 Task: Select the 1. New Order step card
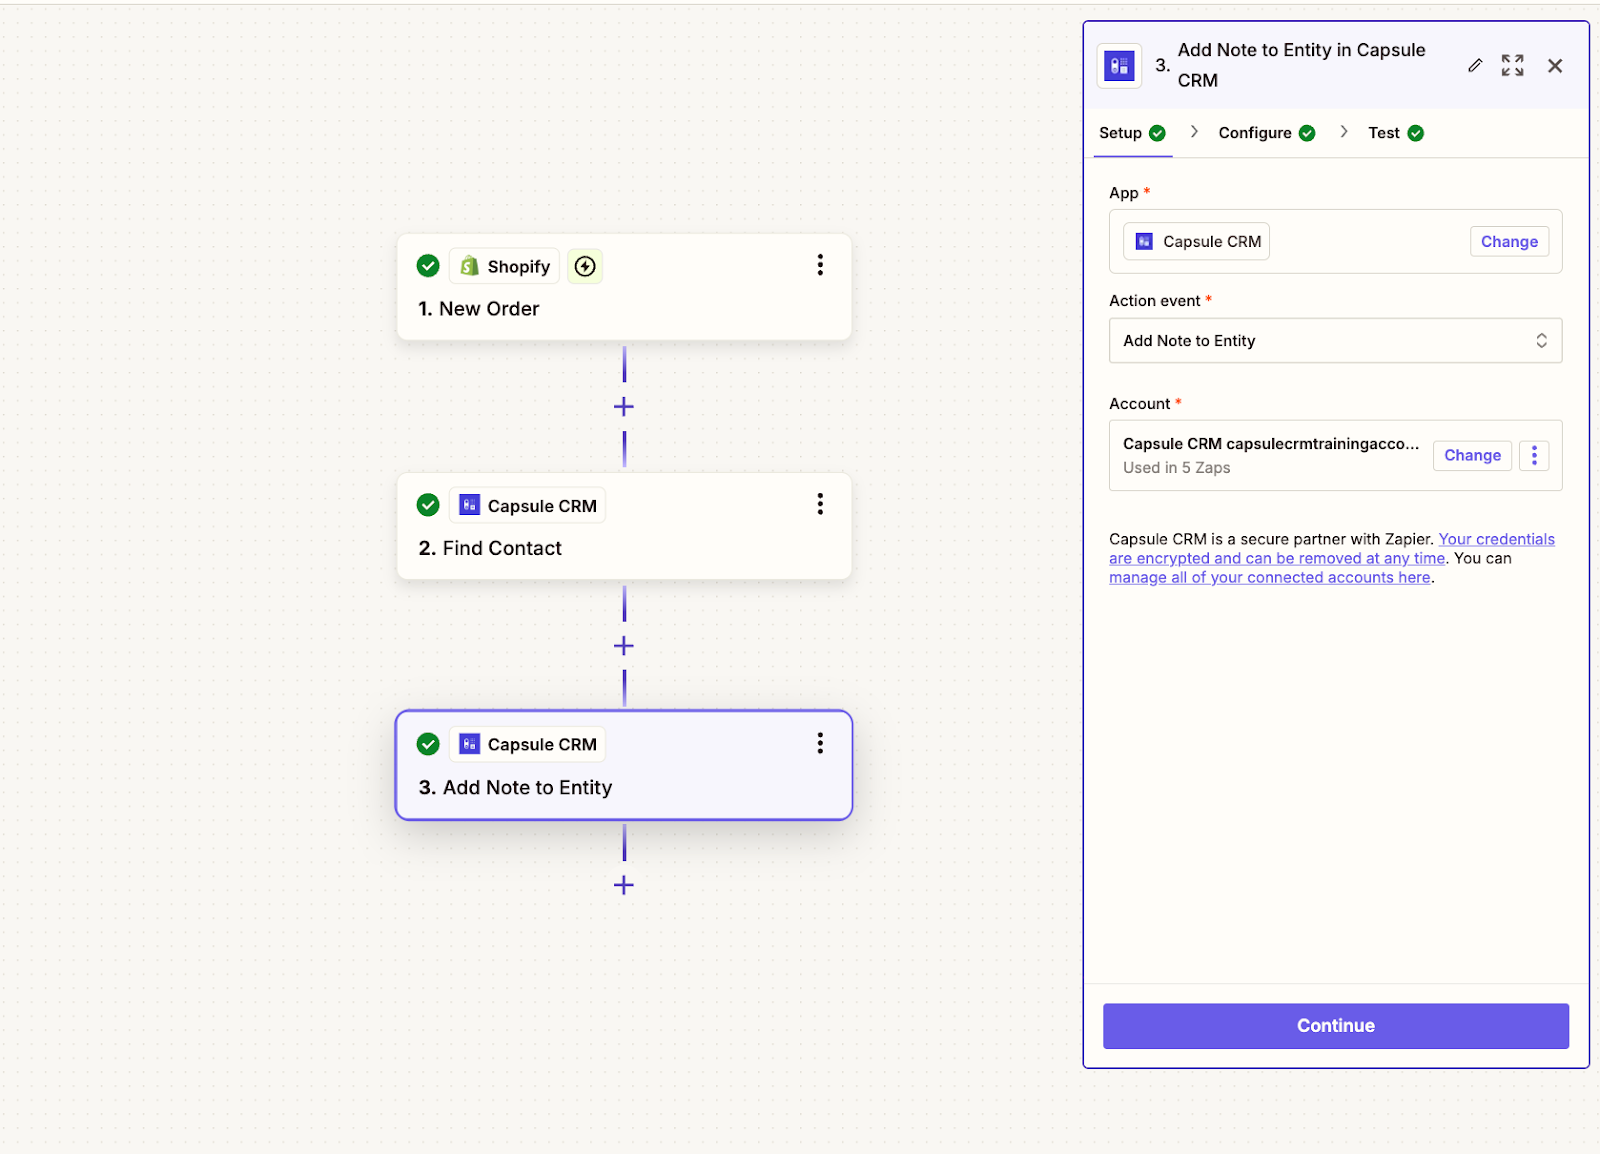coord(624,287)
